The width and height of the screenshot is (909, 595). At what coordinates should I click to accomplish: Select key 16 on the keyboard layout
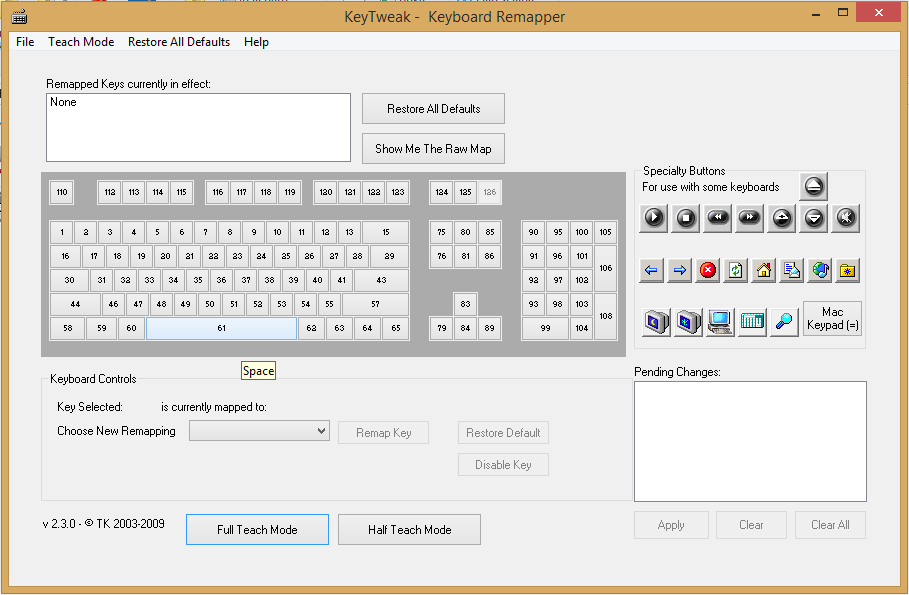pyautogui.click(x=66, y=256)
